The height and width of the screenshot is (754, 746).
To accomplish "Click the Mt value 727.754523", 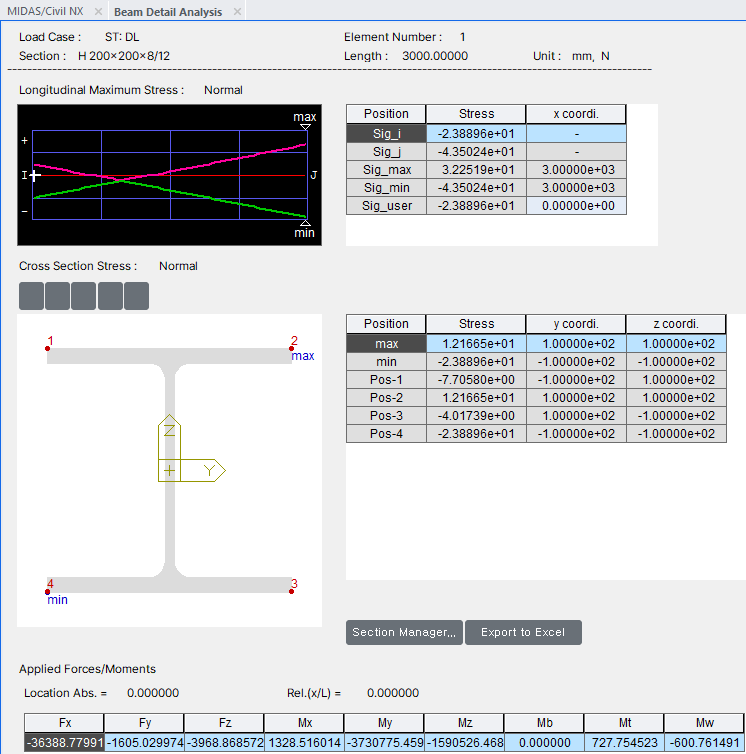I will point(624,743).
